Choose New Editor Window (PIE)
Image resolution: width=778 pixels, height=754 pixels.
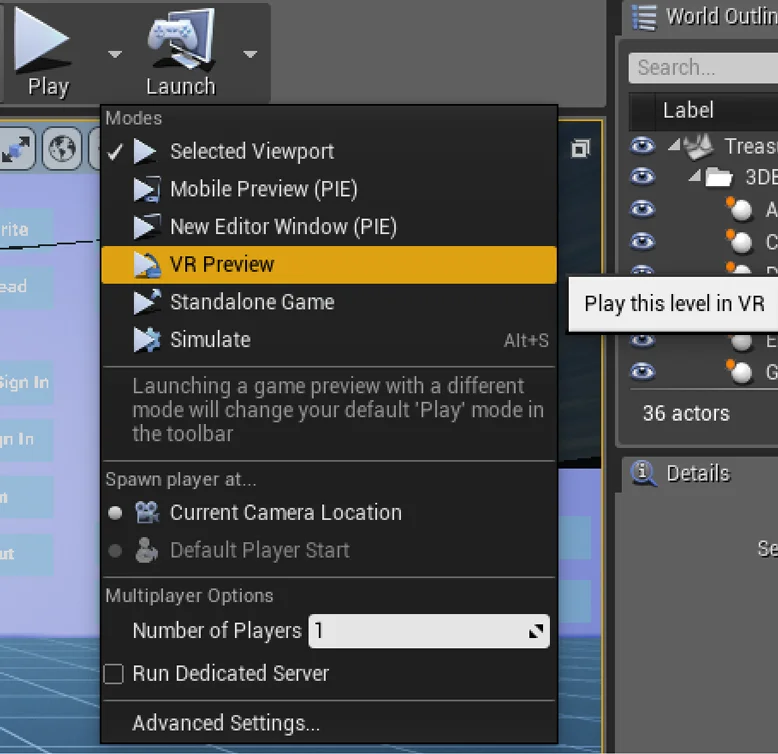329,227
